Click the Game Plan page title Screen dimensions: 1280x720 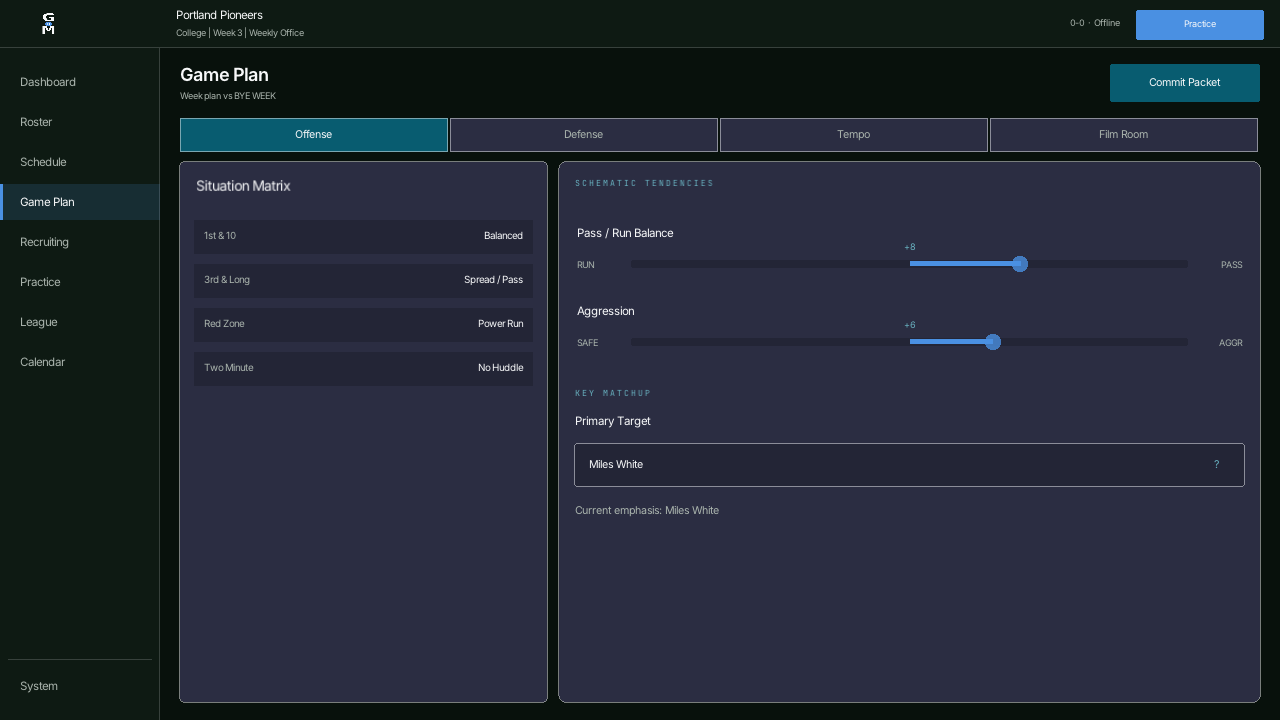(x=224, y=75)
